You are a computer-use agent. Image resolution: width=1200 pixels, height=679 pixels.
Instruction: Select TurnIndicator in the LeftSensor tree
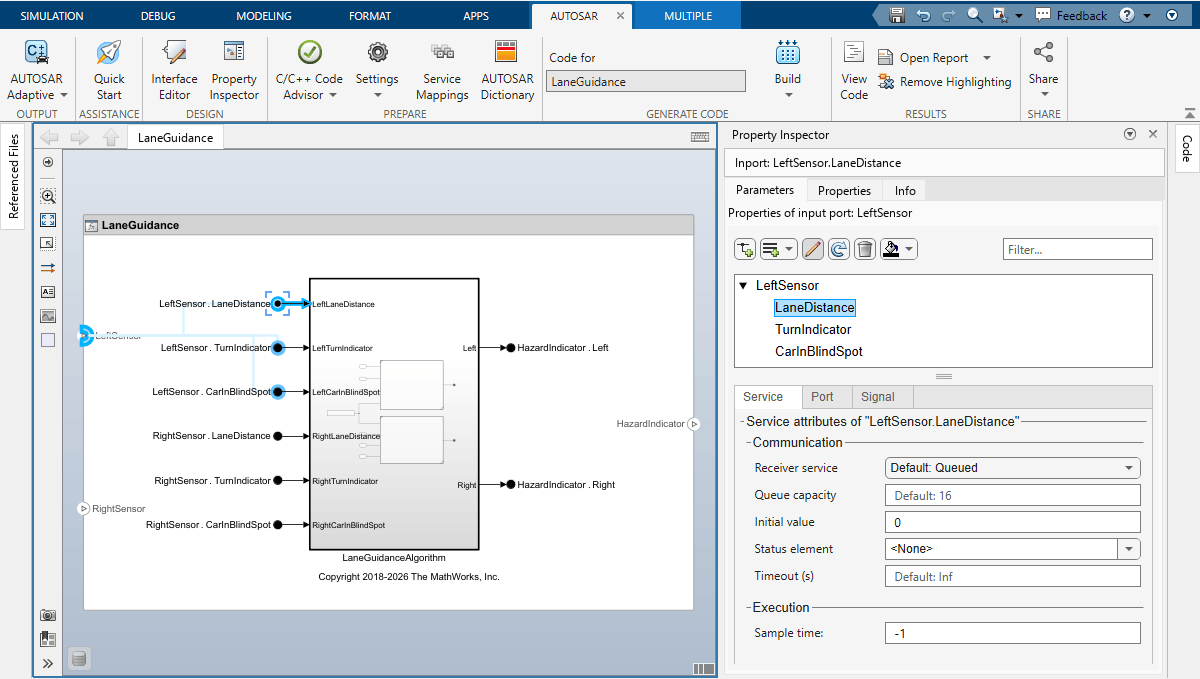click(x=813, y=329)
